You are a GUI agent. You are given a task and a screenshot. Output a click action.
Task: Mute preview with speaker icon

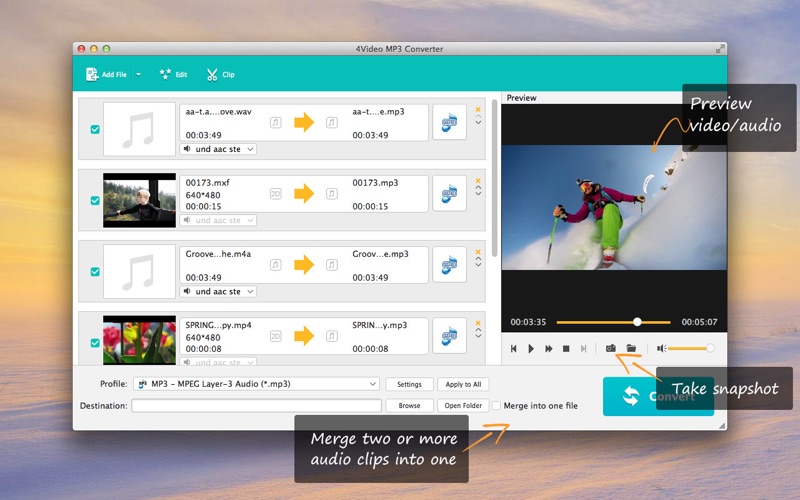(x=661, y=348)
